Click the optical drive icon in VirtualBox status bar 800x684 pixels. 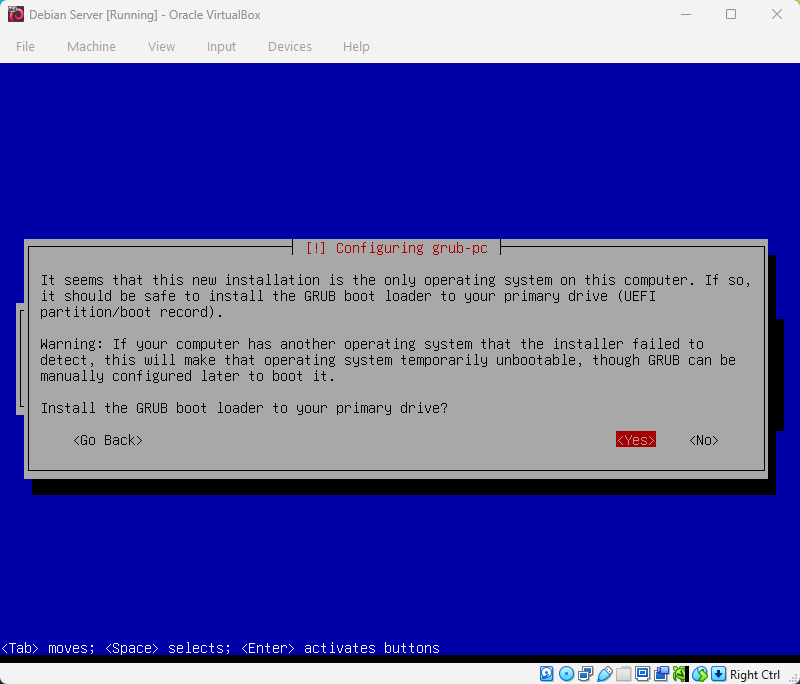[565, 673]
